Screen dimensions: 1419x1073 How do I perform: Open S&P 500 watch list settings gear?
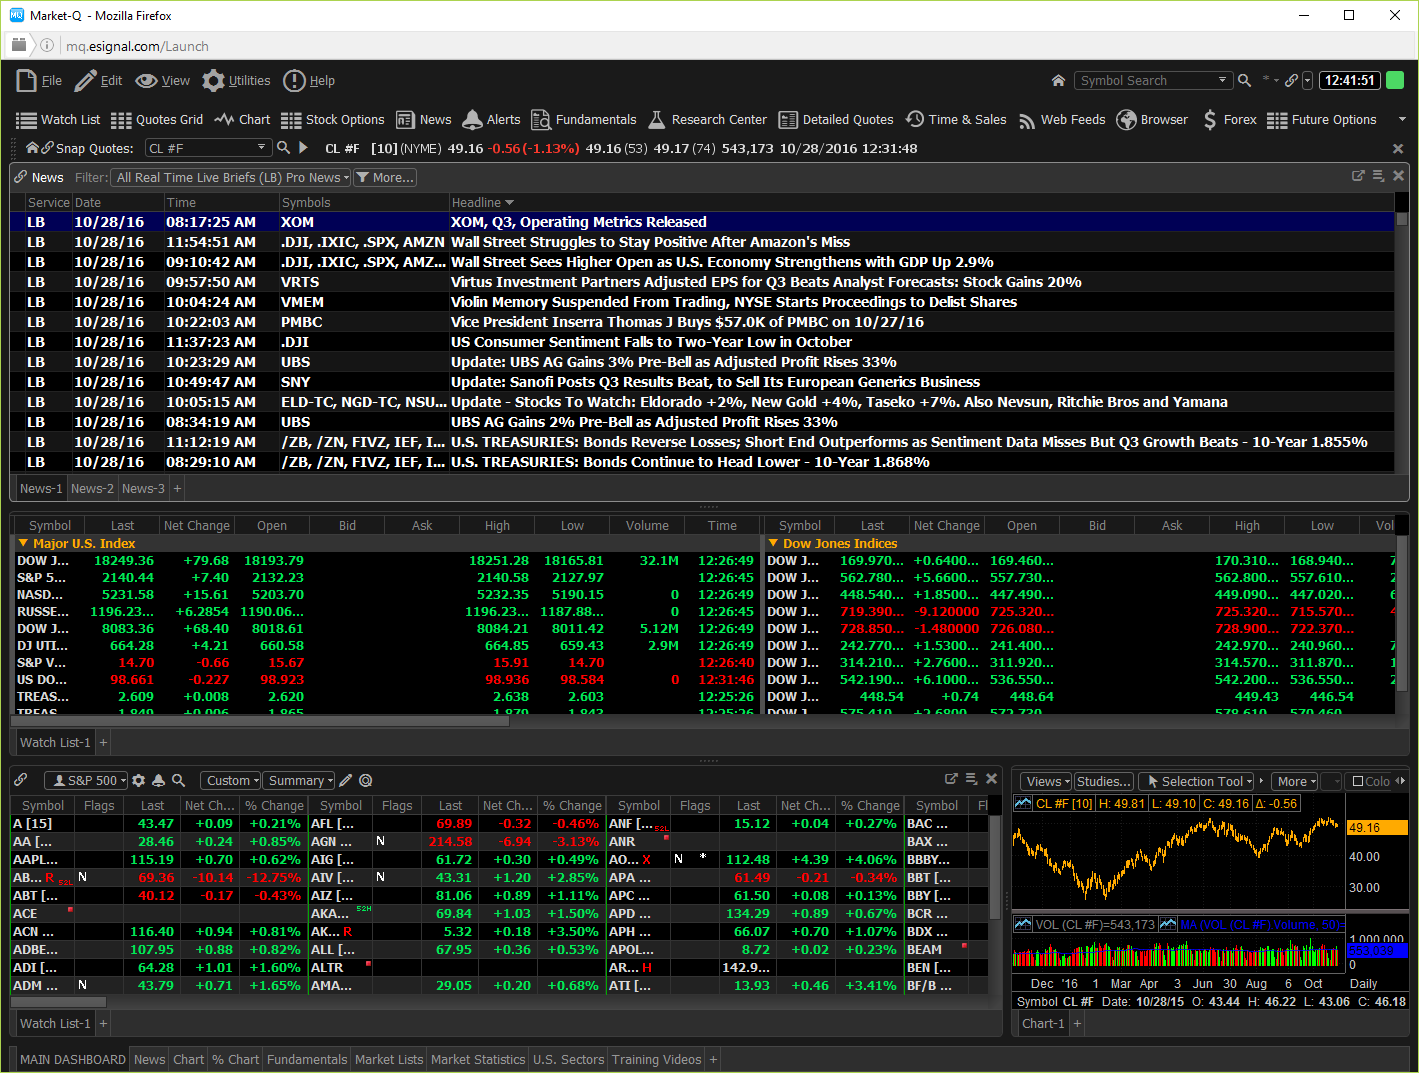click(x=139, y=781)
